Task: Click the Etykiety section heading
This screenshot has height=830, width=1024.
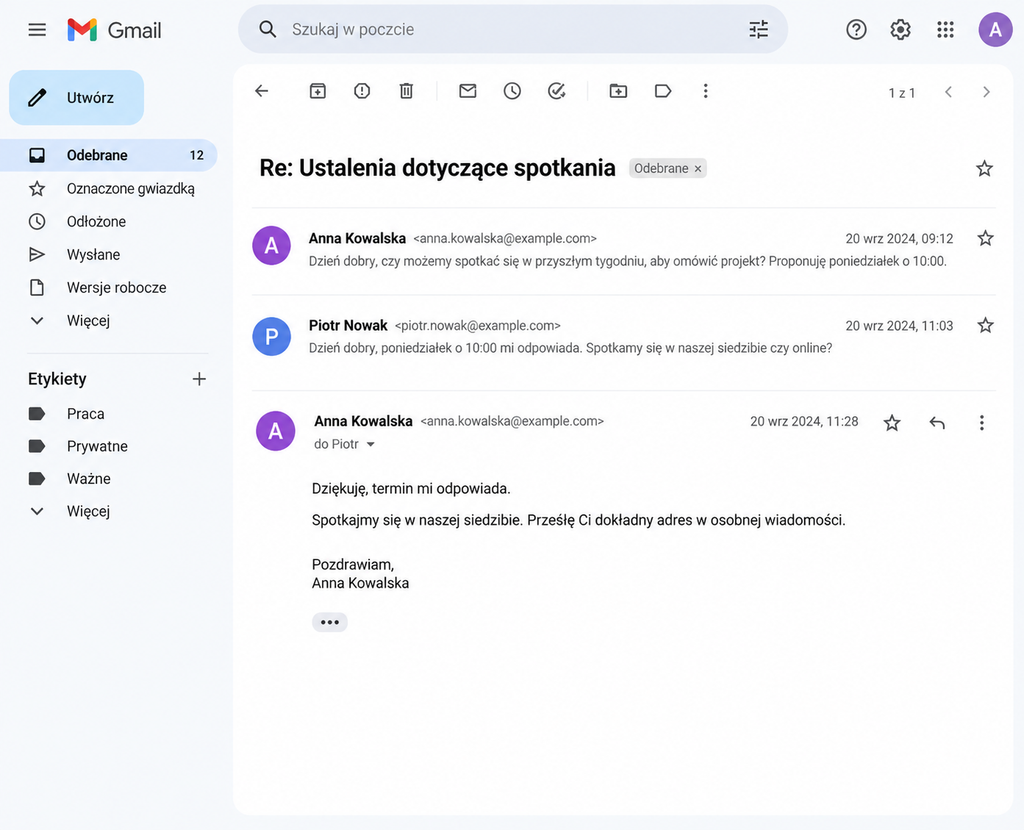Action: pyautogui.click(x=57, y=379)
